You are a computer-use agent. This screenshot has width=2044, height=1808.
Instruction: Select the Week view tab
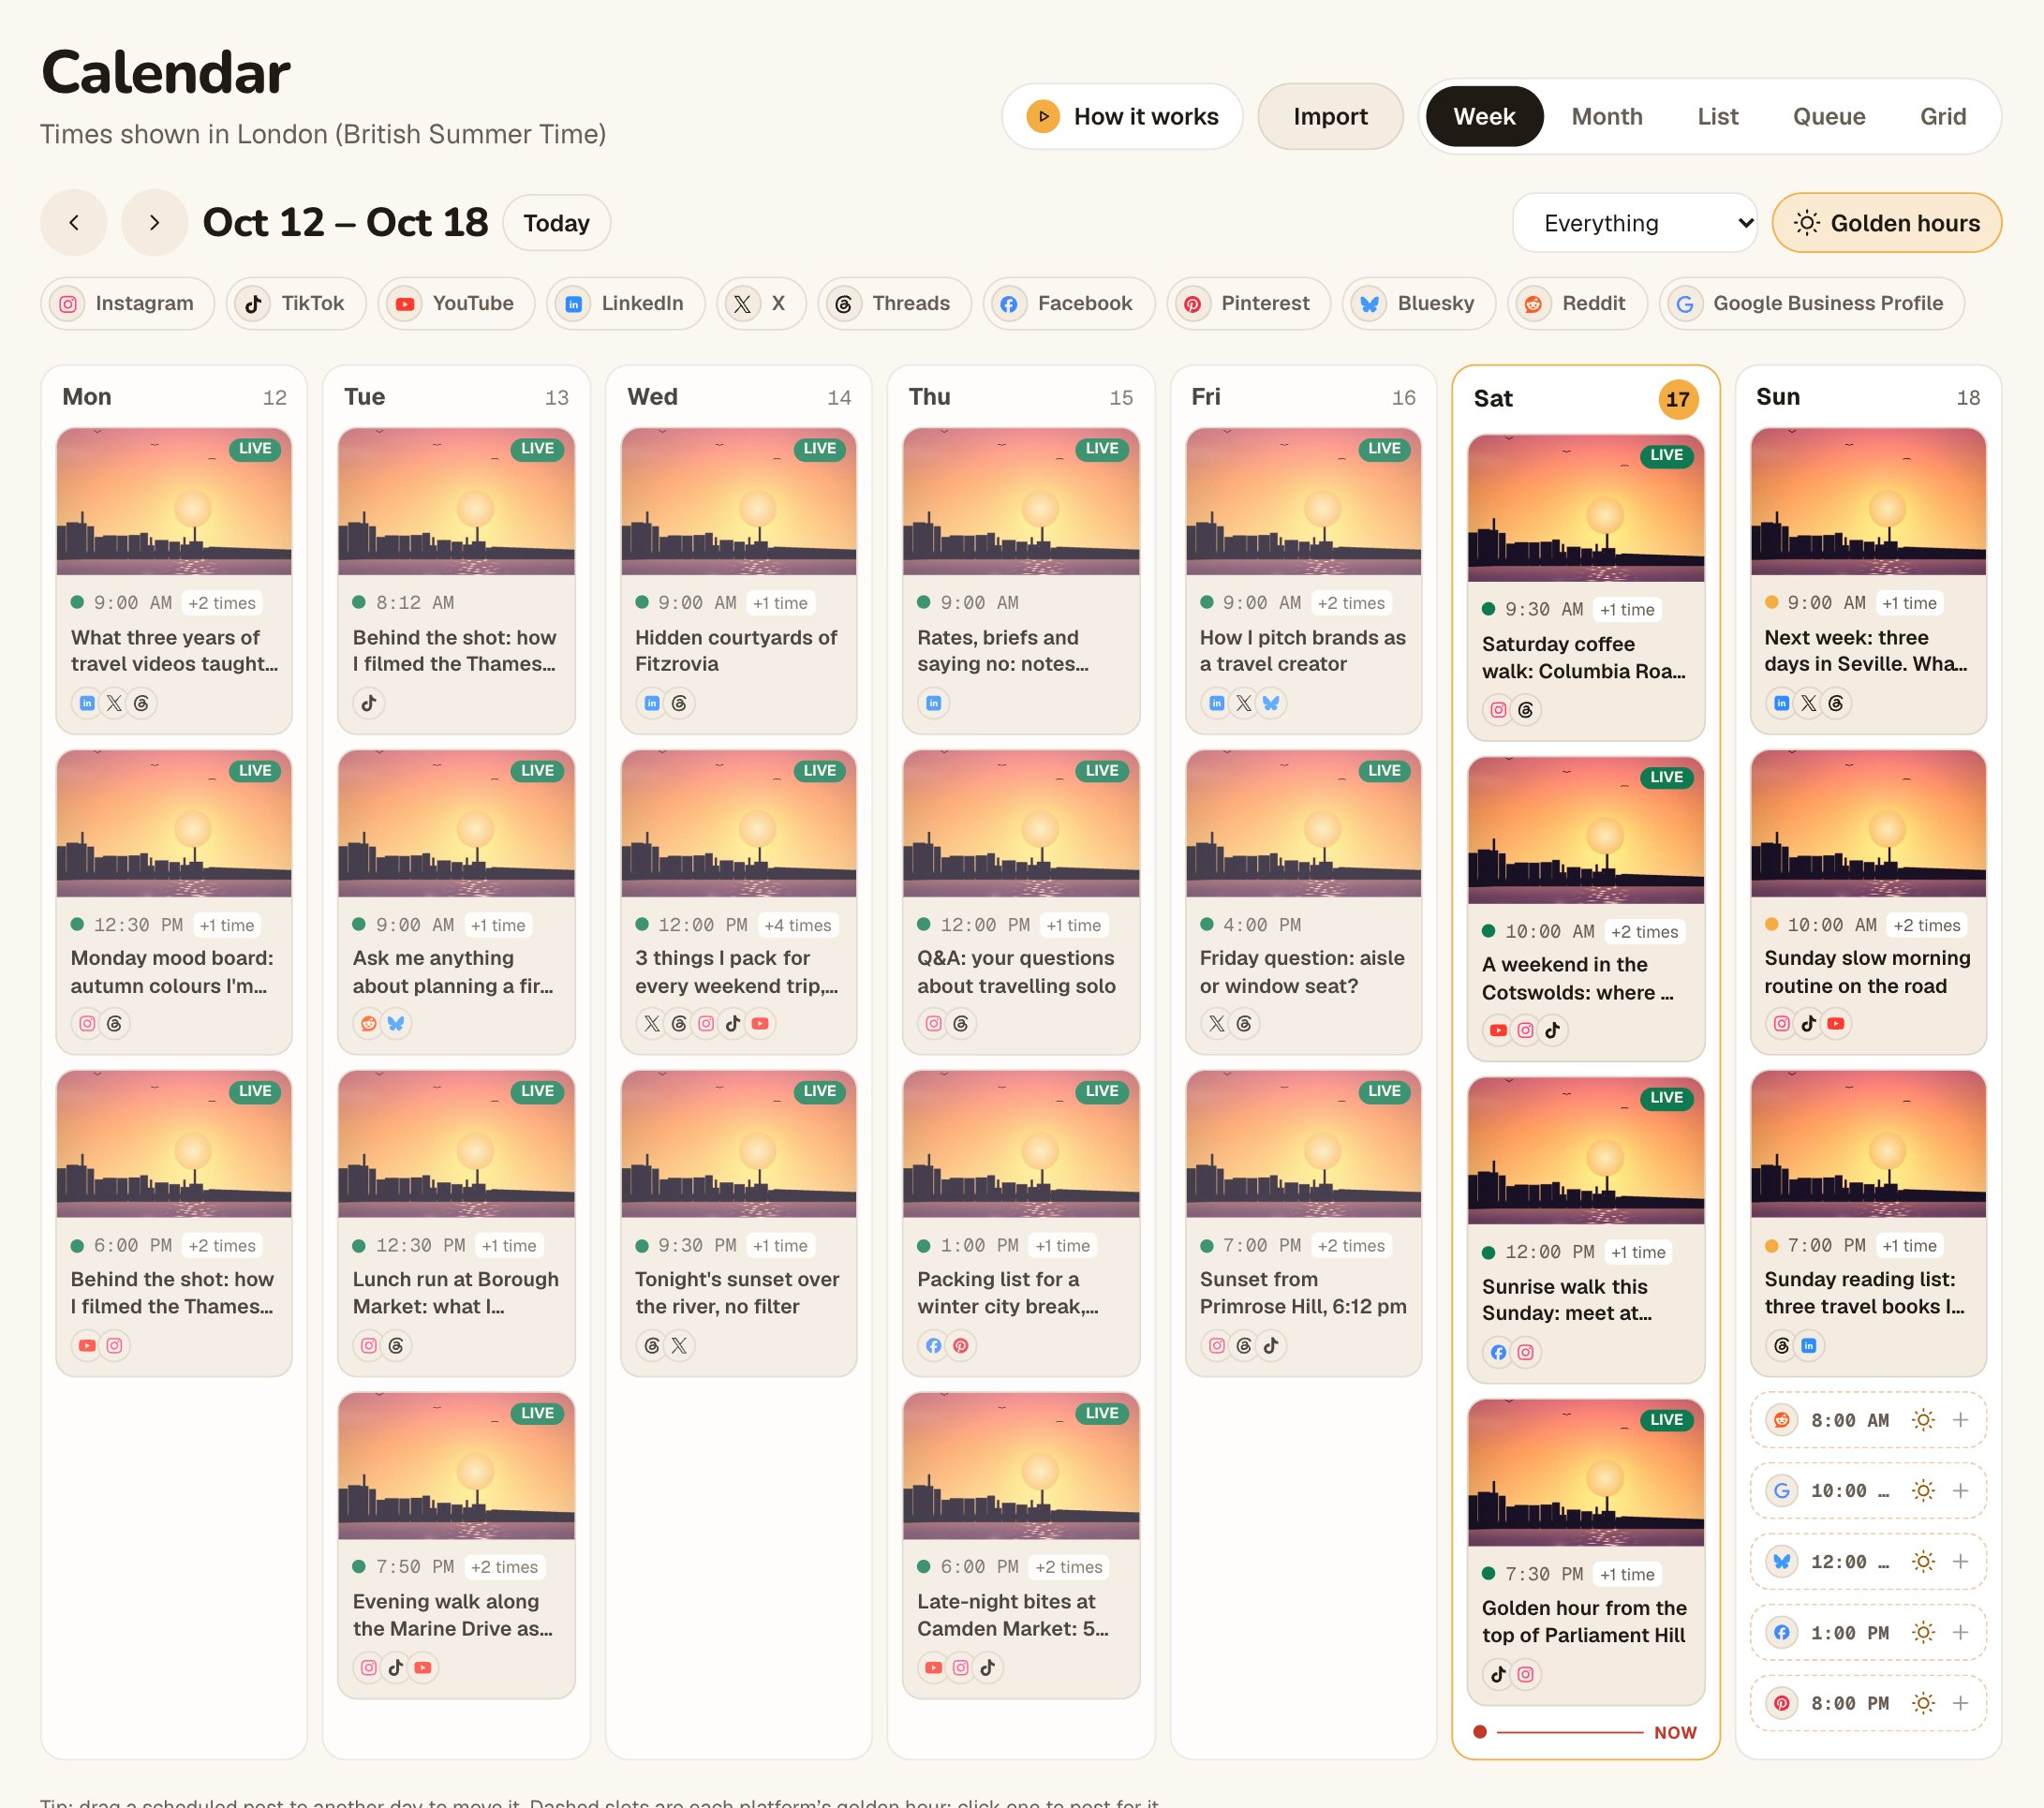1484,116
